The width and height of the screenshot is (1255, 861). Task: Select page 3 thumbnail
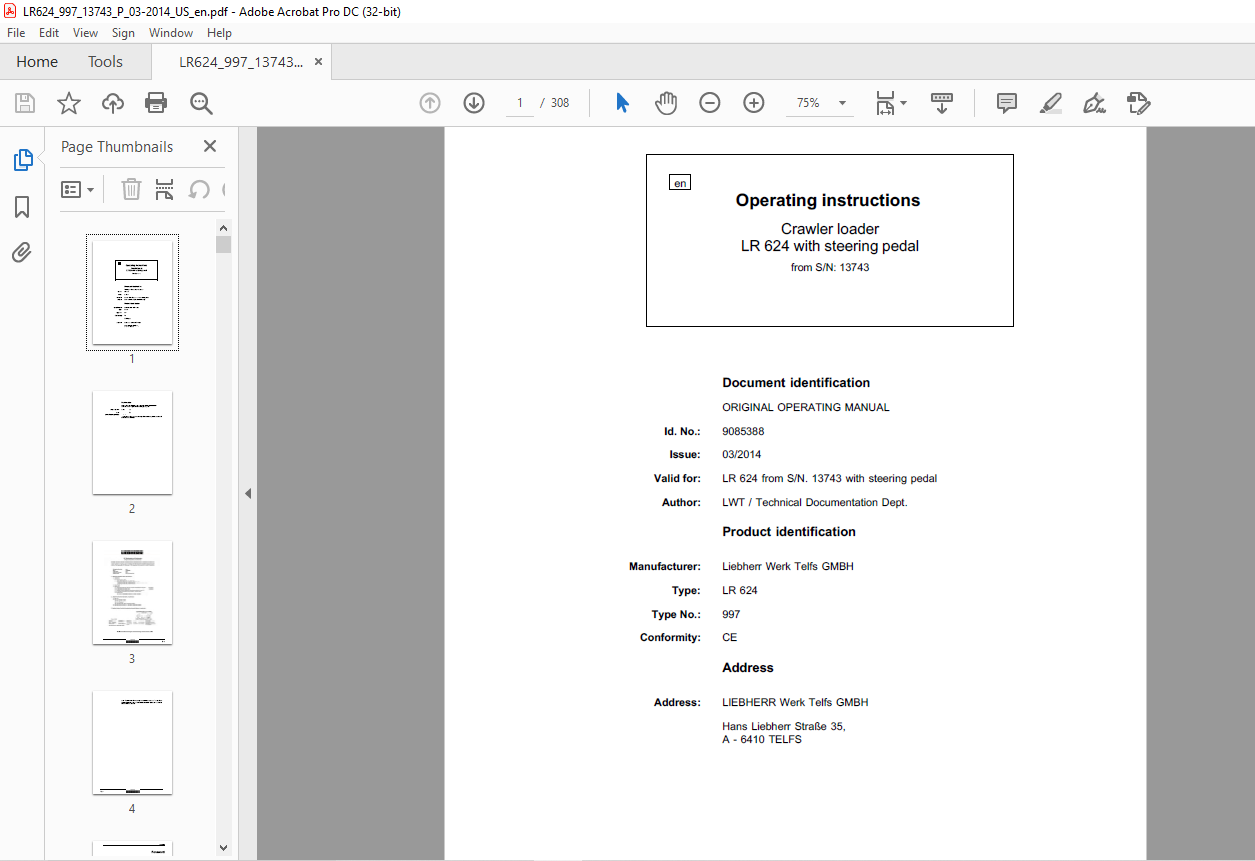[x=132, y=592]
